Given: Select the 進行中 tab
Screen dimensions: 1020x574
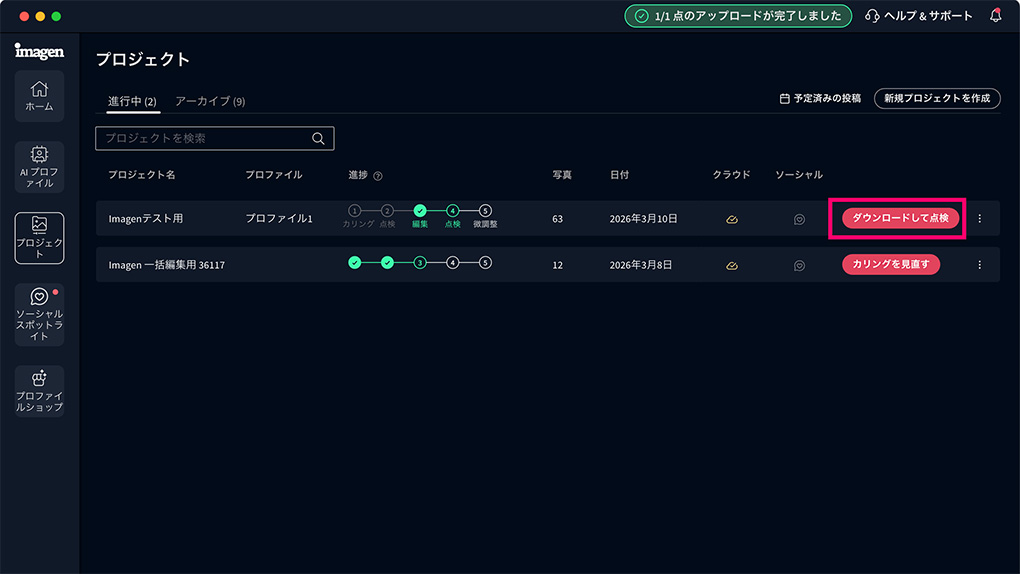Looking at the screenshot, I should click(132, 101).
